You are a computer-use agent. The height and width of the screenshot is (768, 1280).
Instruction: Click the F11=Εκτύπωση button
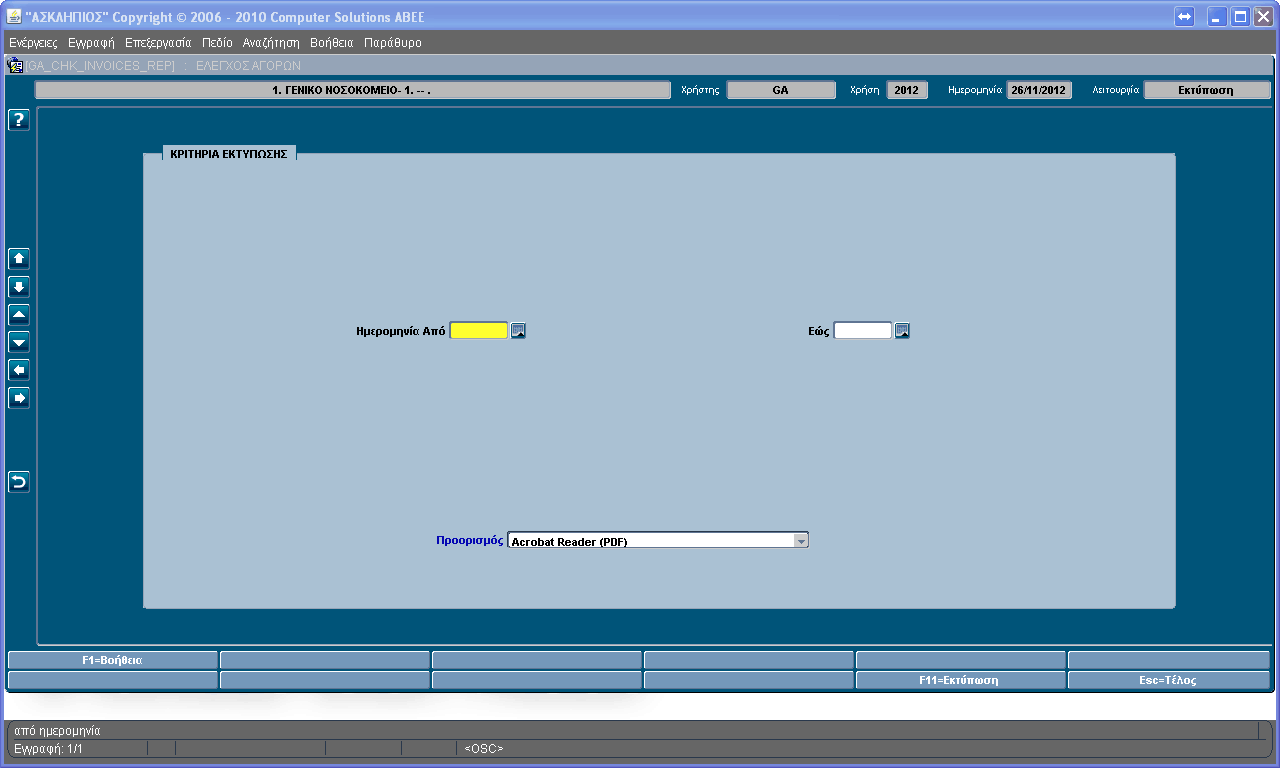pos(960,680)
